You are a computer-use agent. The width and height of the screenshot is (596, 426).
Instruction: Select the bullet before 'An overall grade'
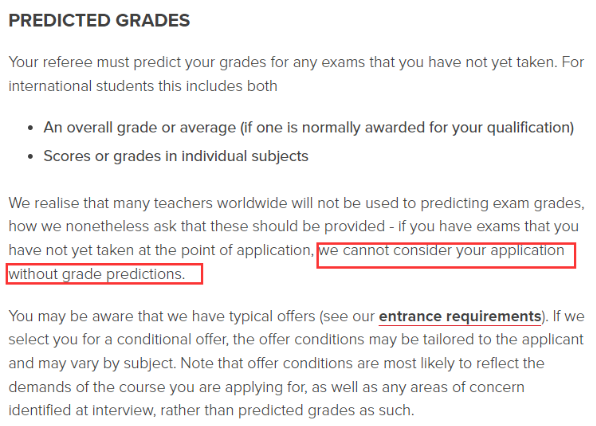[x=31, y=128]
